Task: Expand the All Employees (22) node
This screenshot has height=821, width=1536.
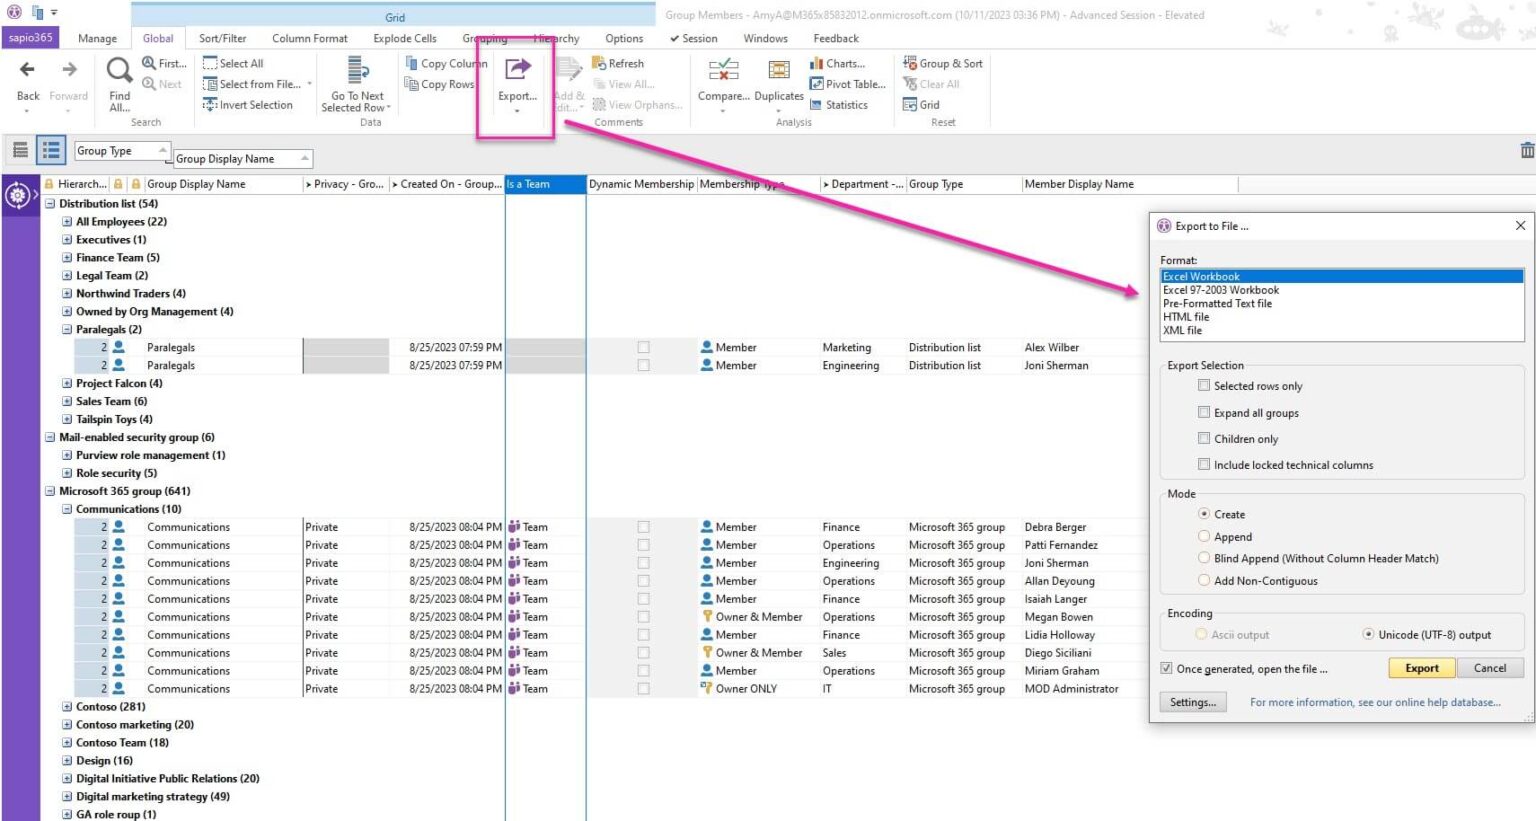Action: pos(67,221)
